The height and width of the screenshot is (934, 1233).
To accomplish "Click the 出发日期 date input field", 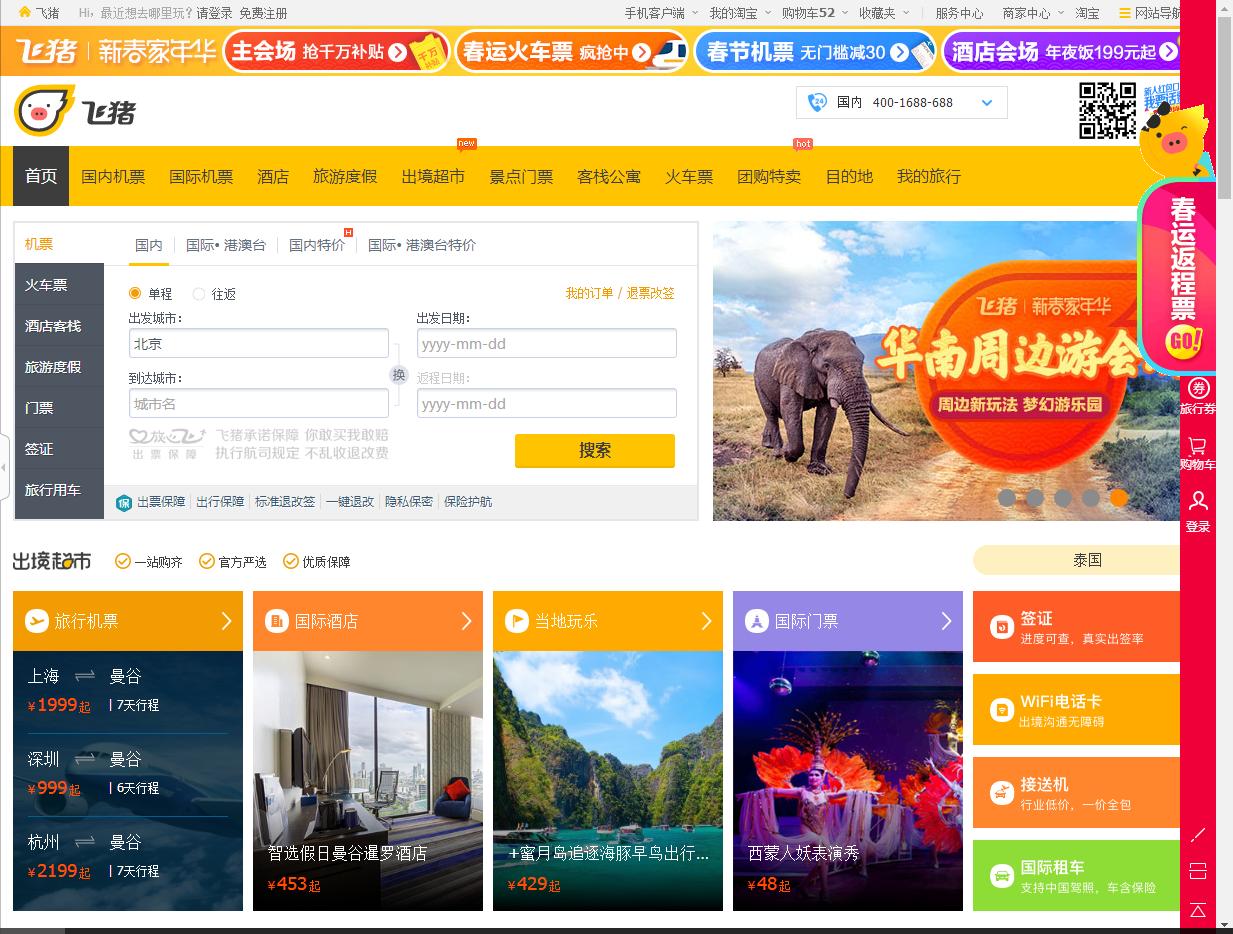I will click(546, 342).
